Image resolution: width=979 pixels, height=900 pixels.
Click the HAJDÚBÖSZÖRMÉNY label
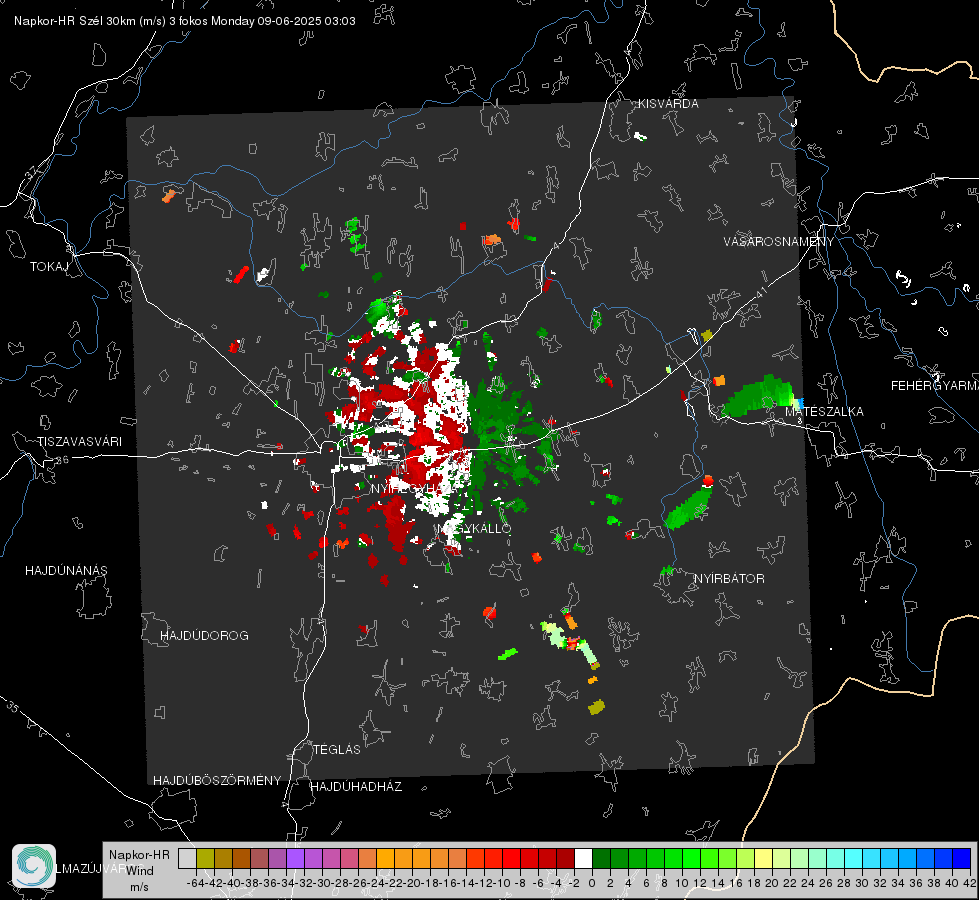pyautogui.click(x=217, y=781)
